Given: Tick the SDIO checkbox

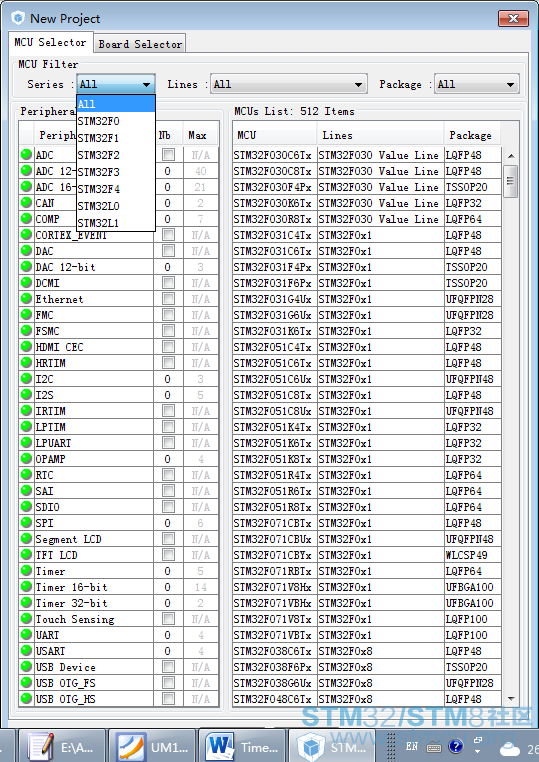Looking at the screenshot, I should (x=168, y=507).
